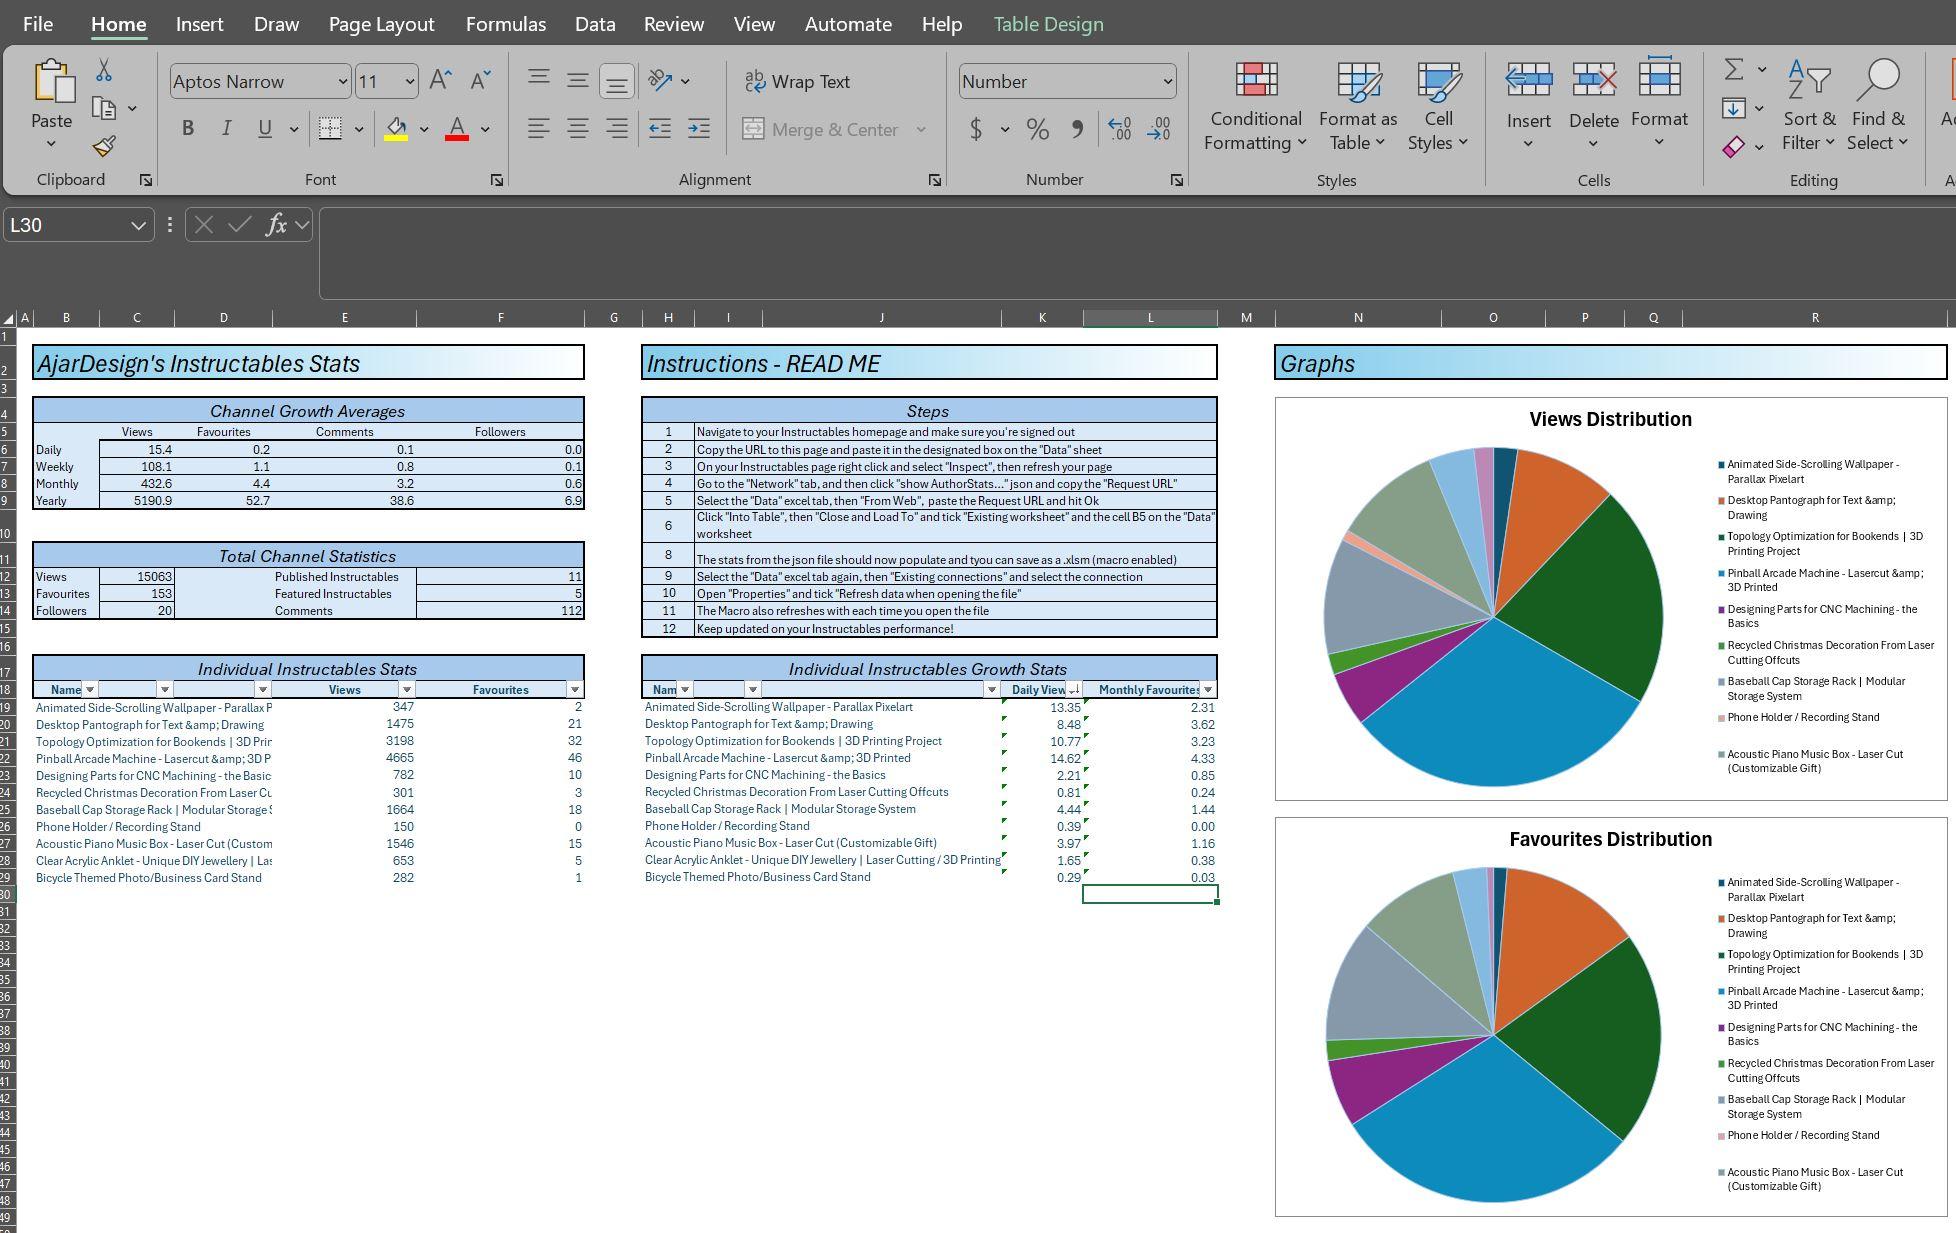
Task: Toggle Wrap Text
Action: [x=797, y=82]
